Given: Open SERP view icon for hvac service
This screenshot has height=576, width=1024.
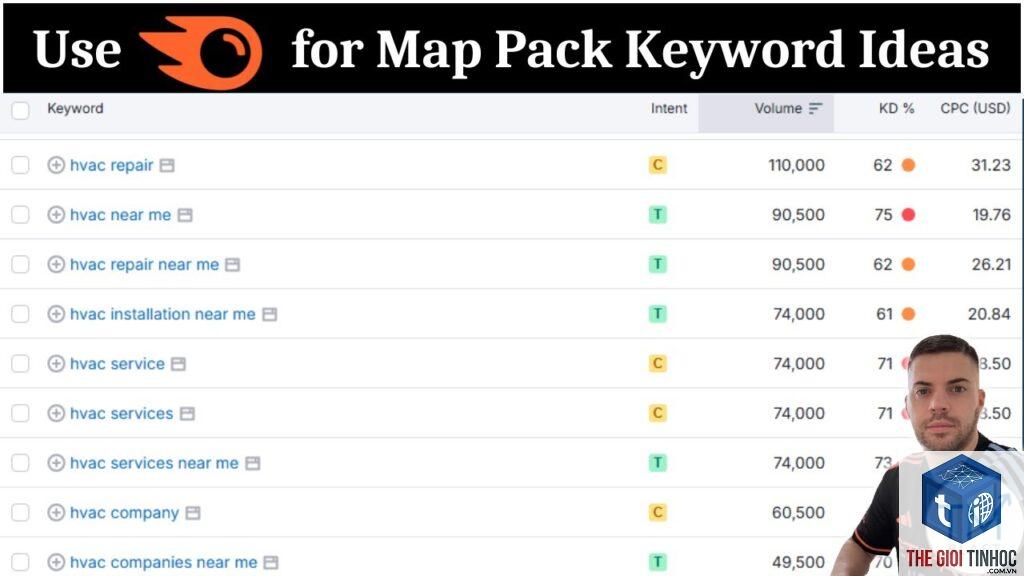Looking at the screenshot, I should (x=178, y=364).
